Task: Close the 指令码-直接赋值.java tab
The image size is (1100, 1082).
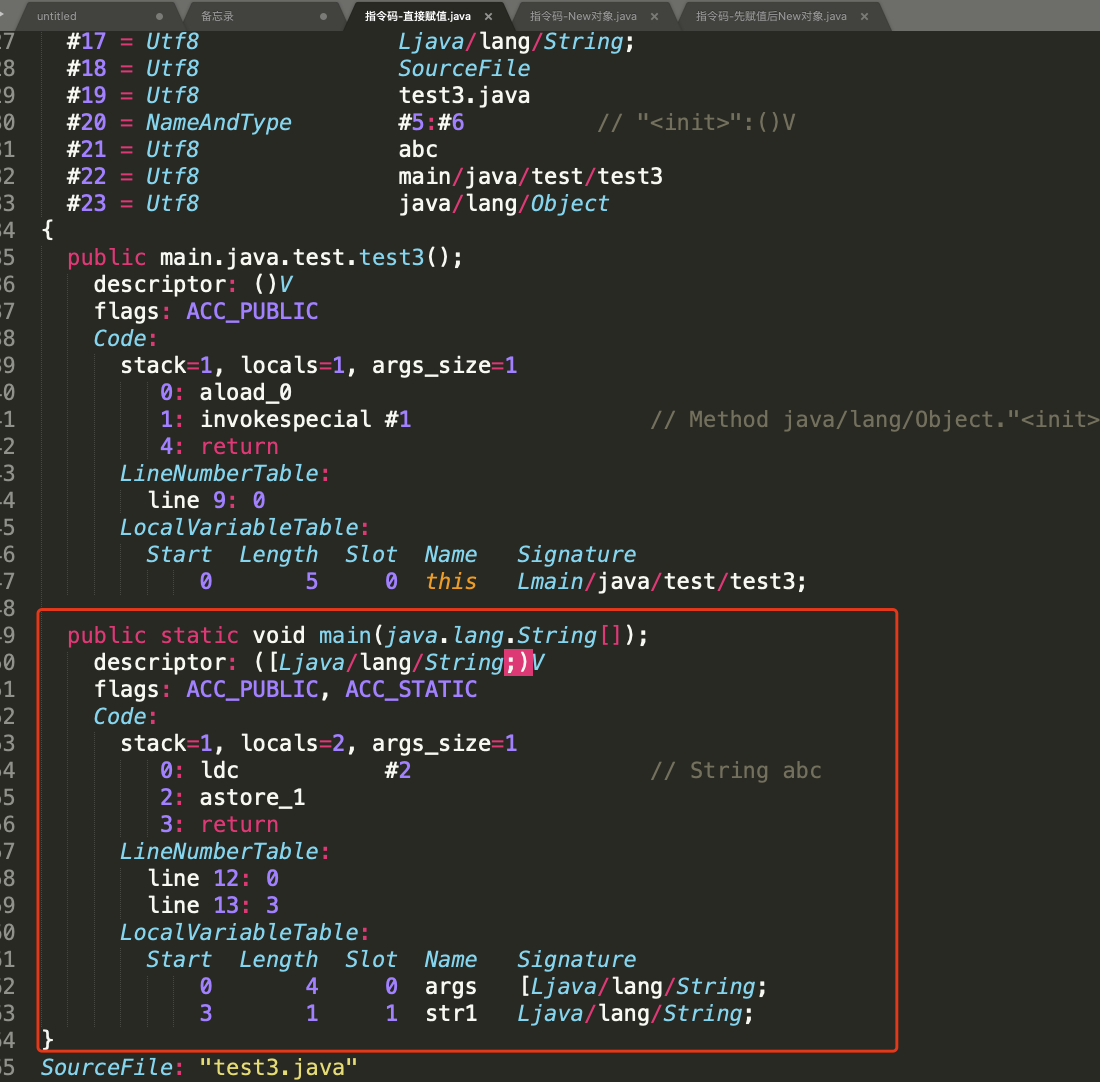Action: click(488, 16)
